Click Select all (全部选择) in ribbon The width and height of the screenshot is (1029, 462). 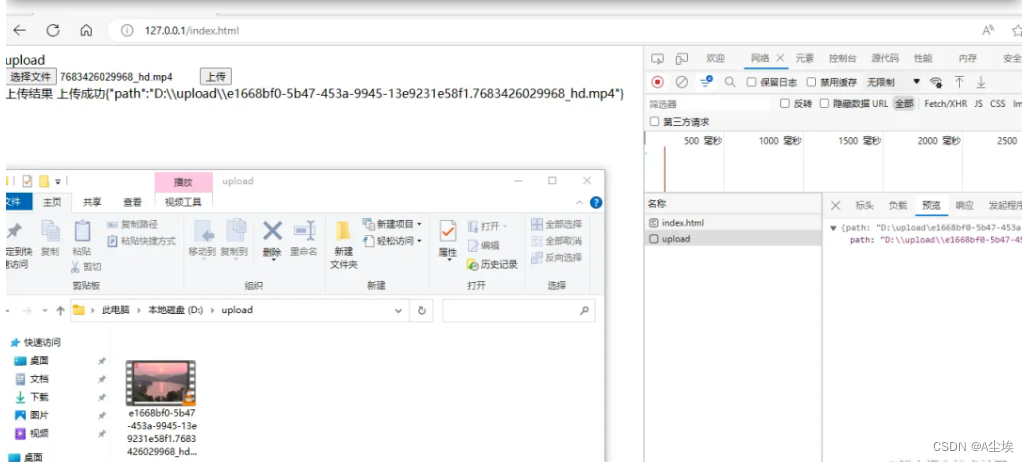(x=556, y=224)
